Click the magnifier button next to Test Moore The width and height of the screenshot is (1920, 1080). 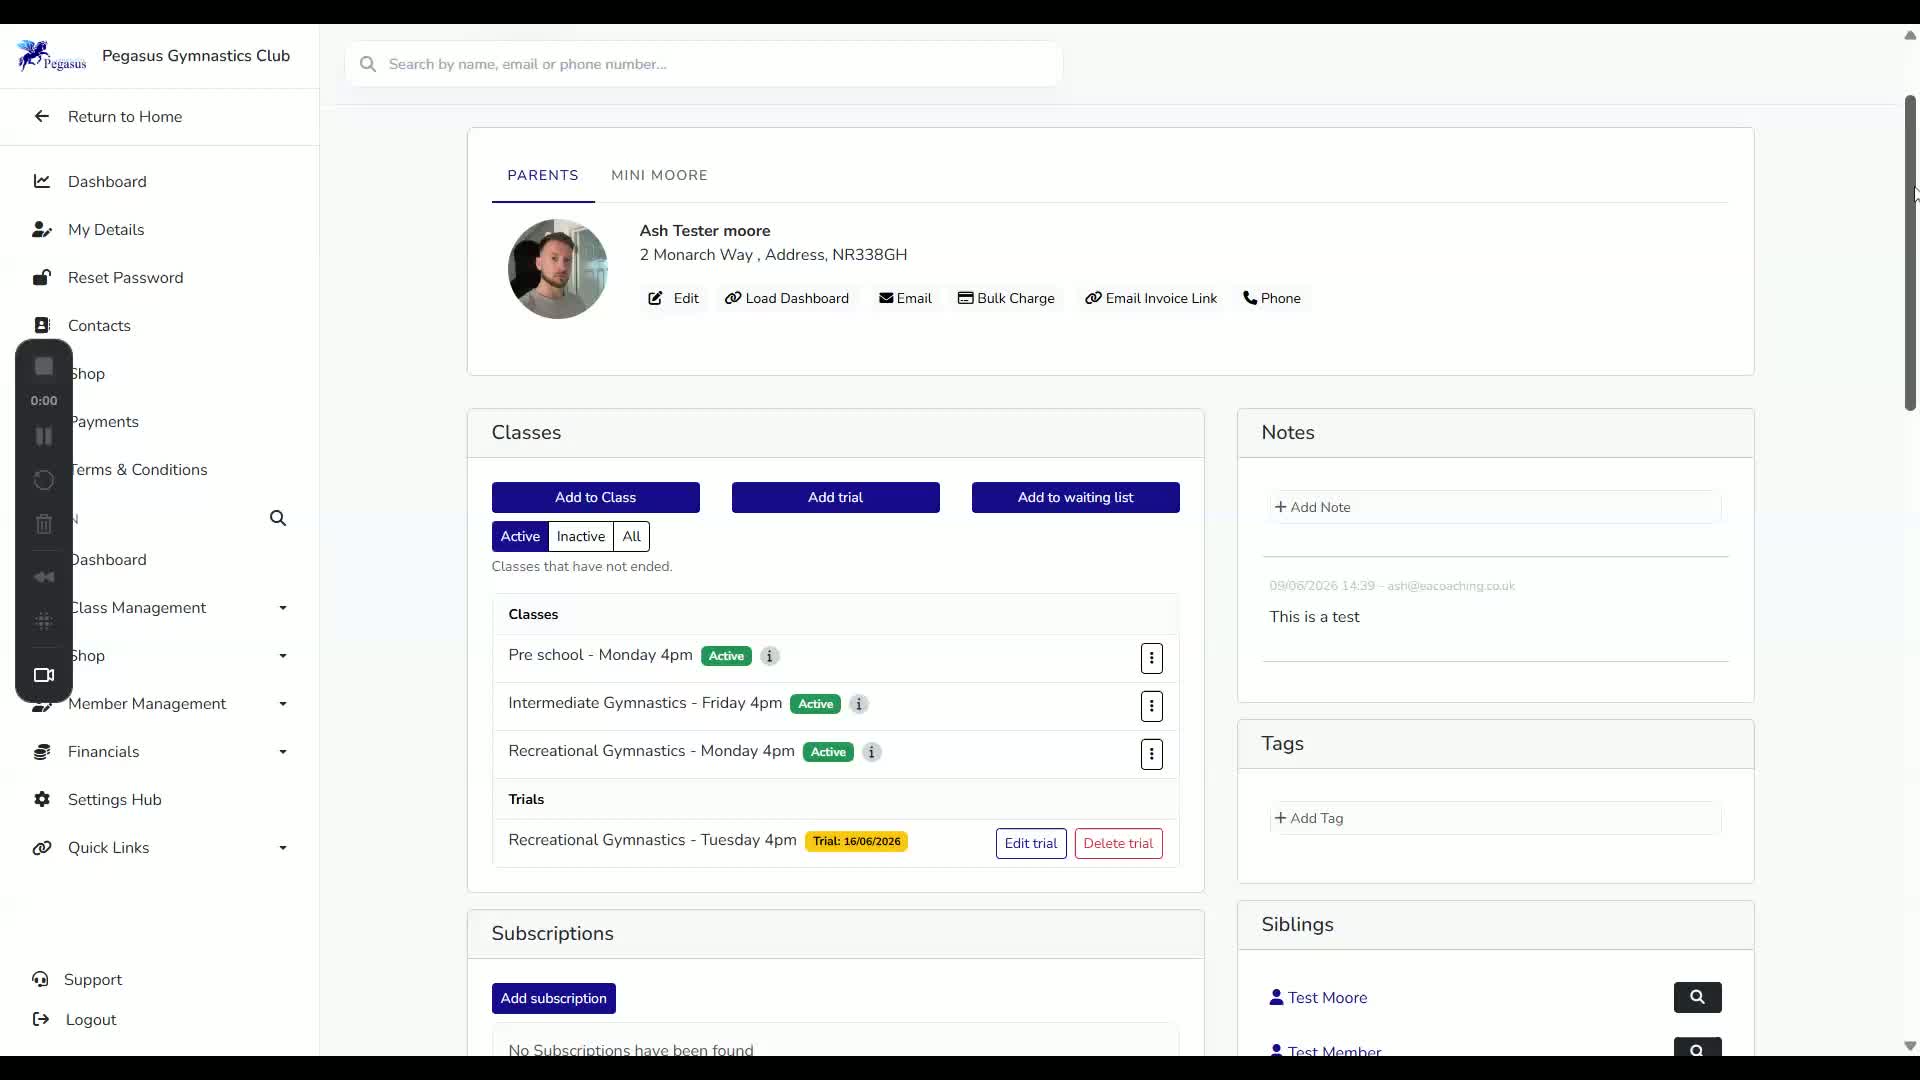1697,997
